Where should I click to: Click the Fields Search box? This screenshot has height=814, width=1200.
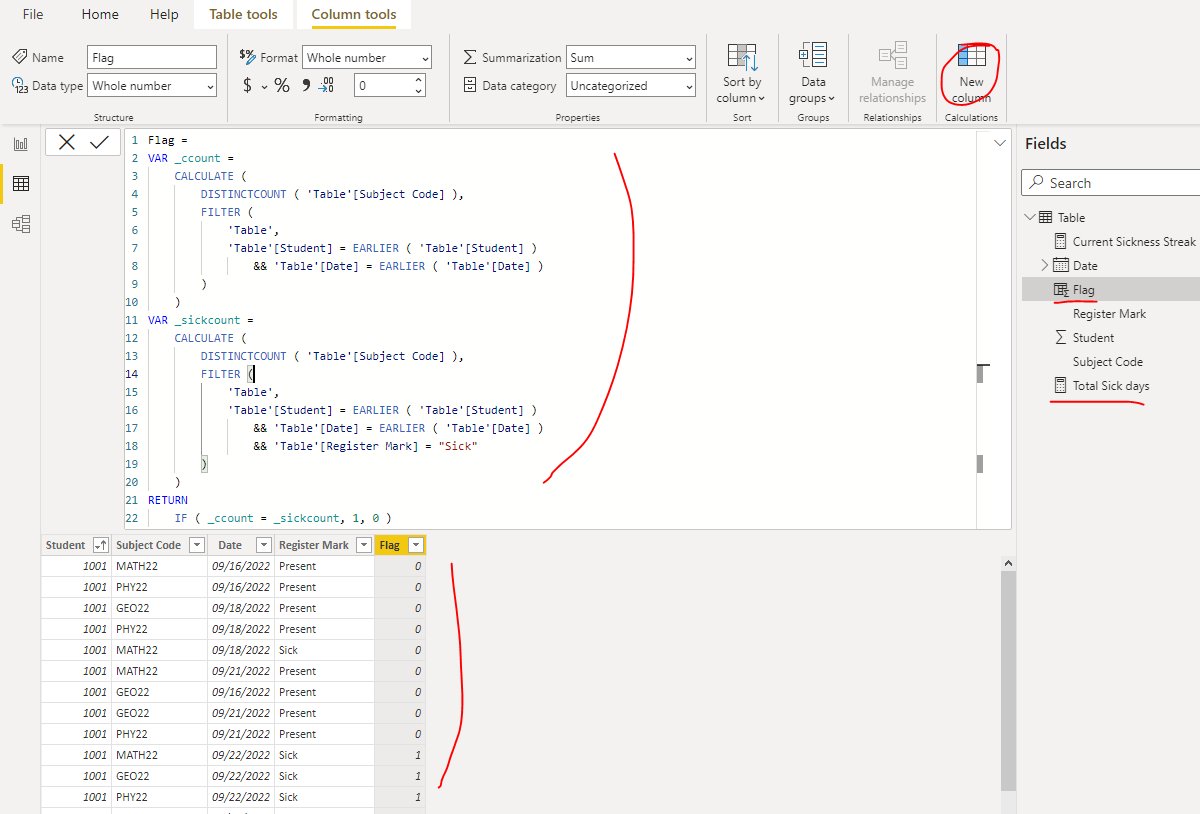click(x=1110, y=183)
